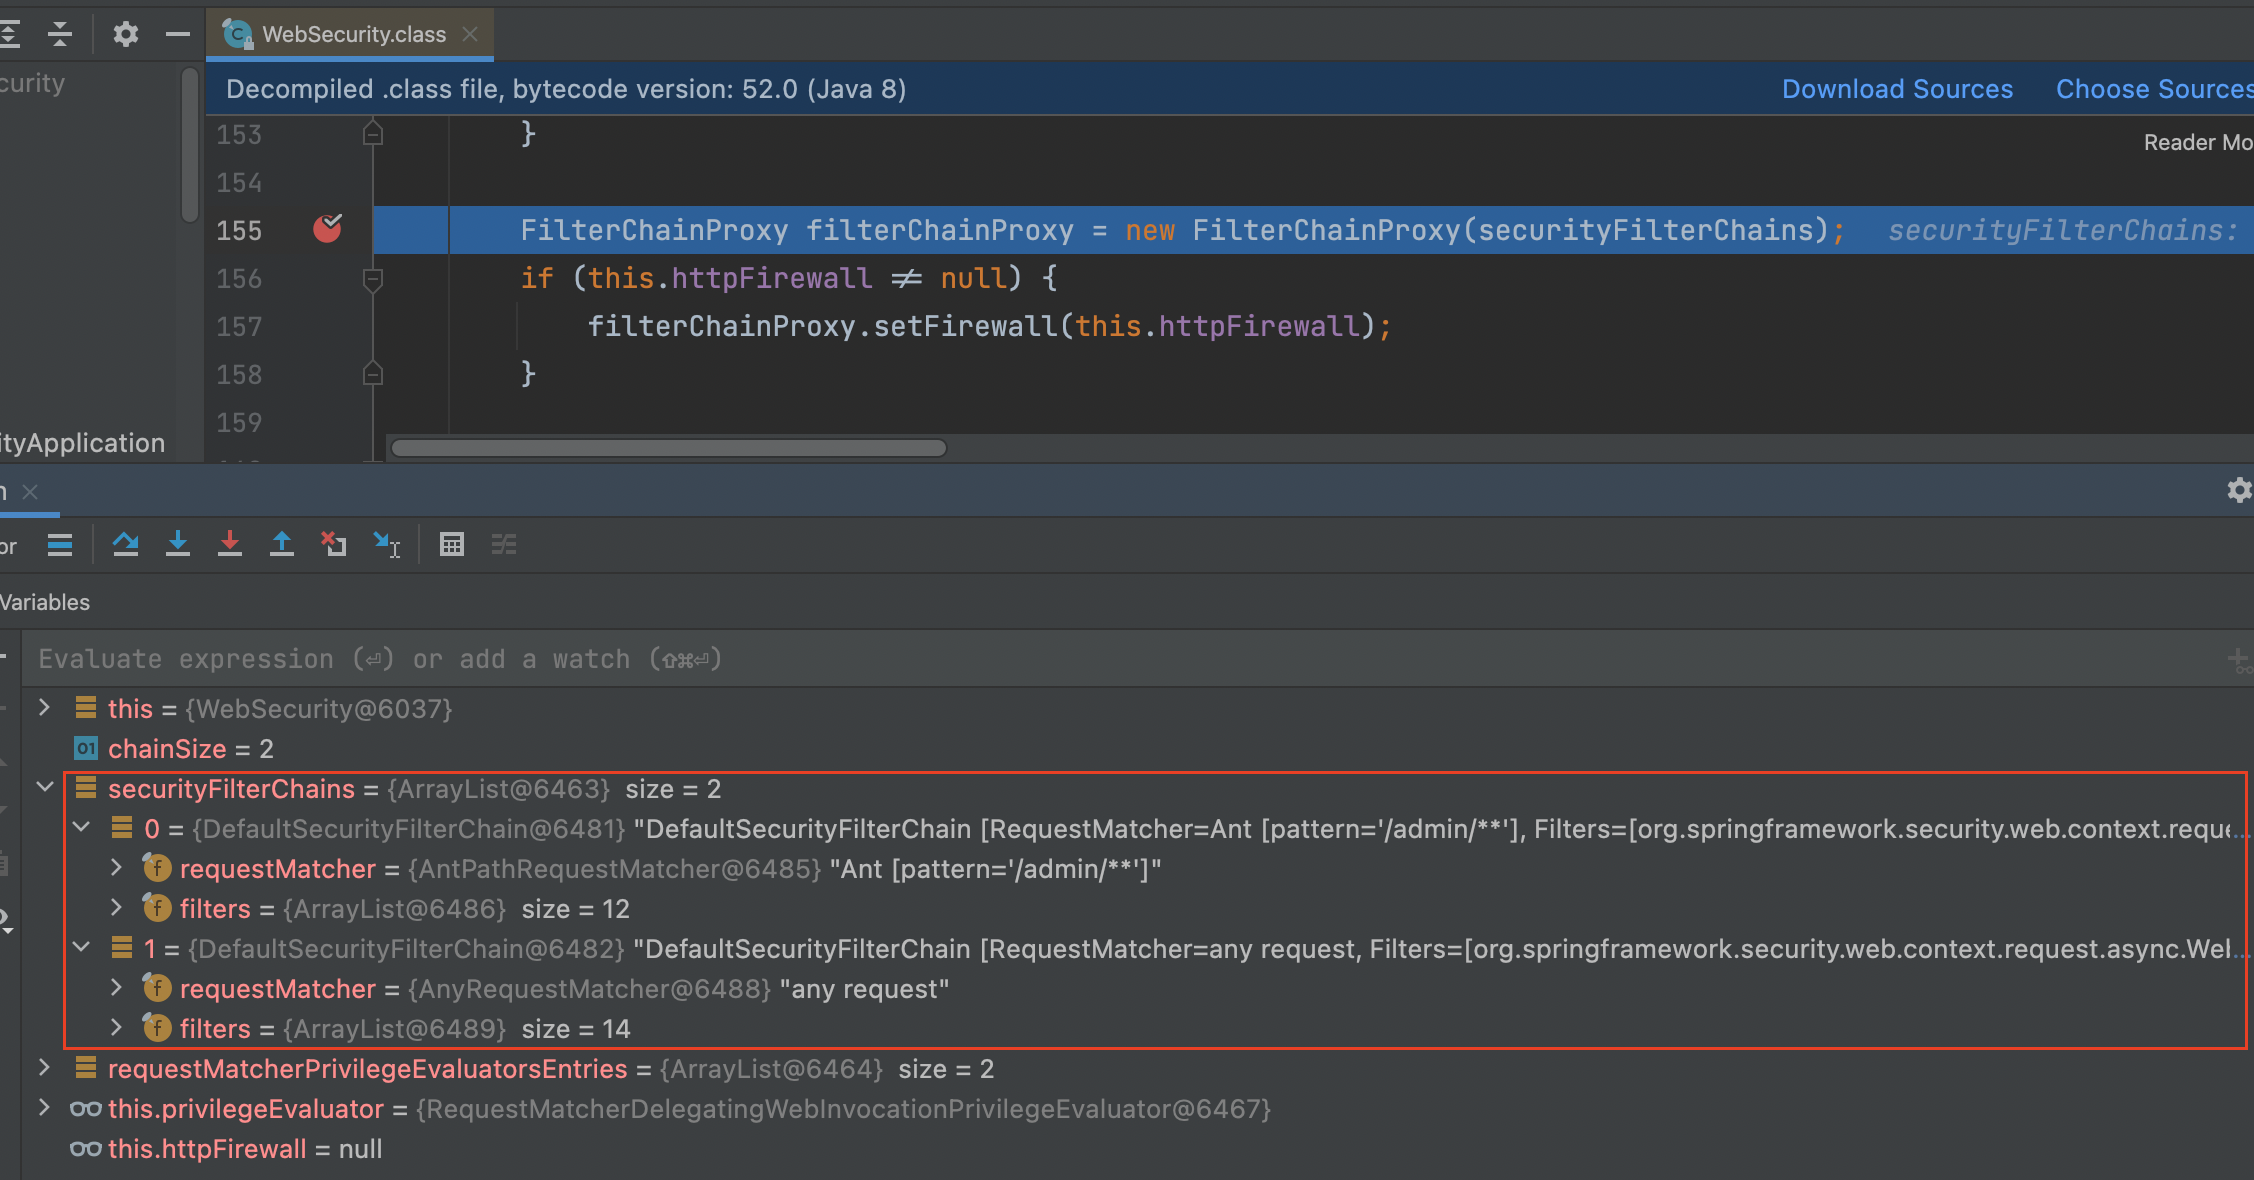Select the WebSecurity.class editor tab

[x=353, y=34]
